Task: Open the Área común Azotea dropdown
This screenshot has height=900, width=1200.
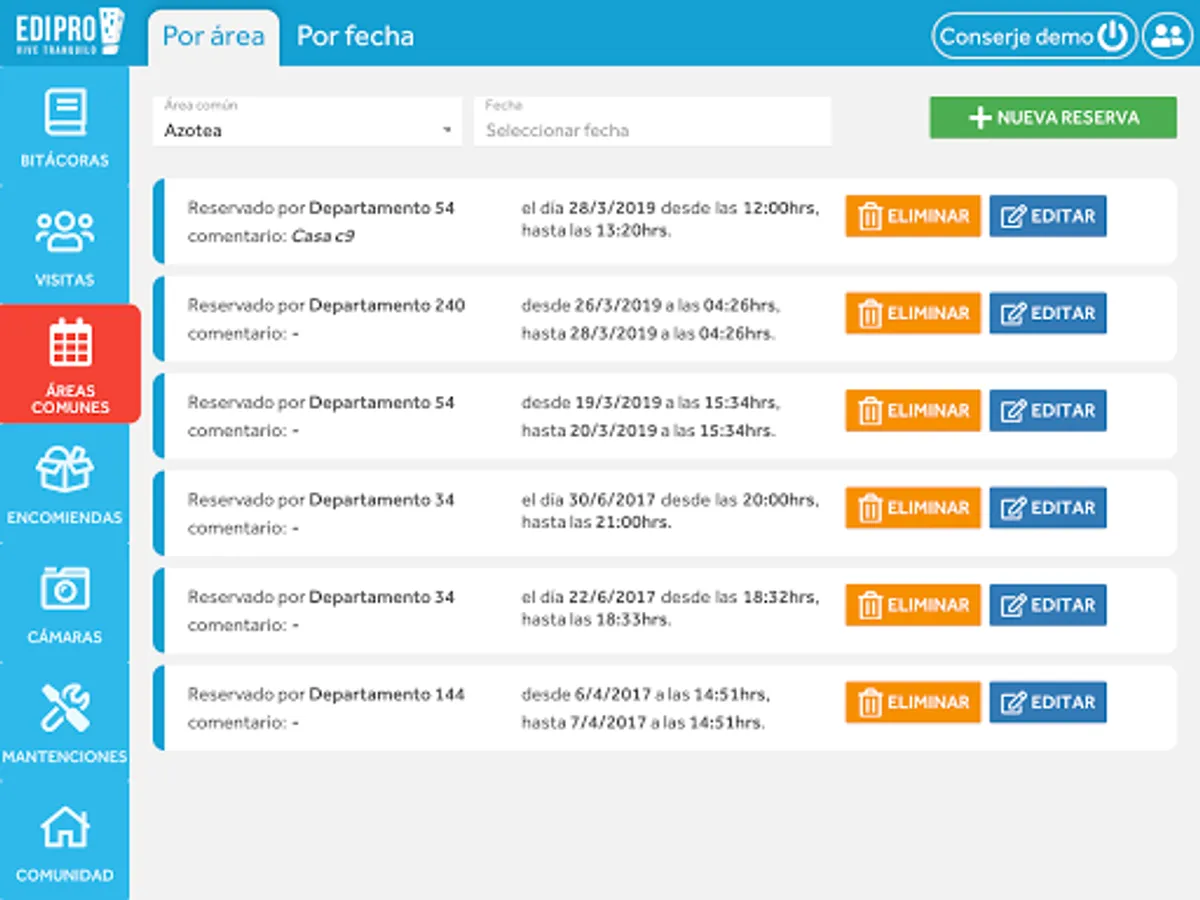Action: pos(308,121)
